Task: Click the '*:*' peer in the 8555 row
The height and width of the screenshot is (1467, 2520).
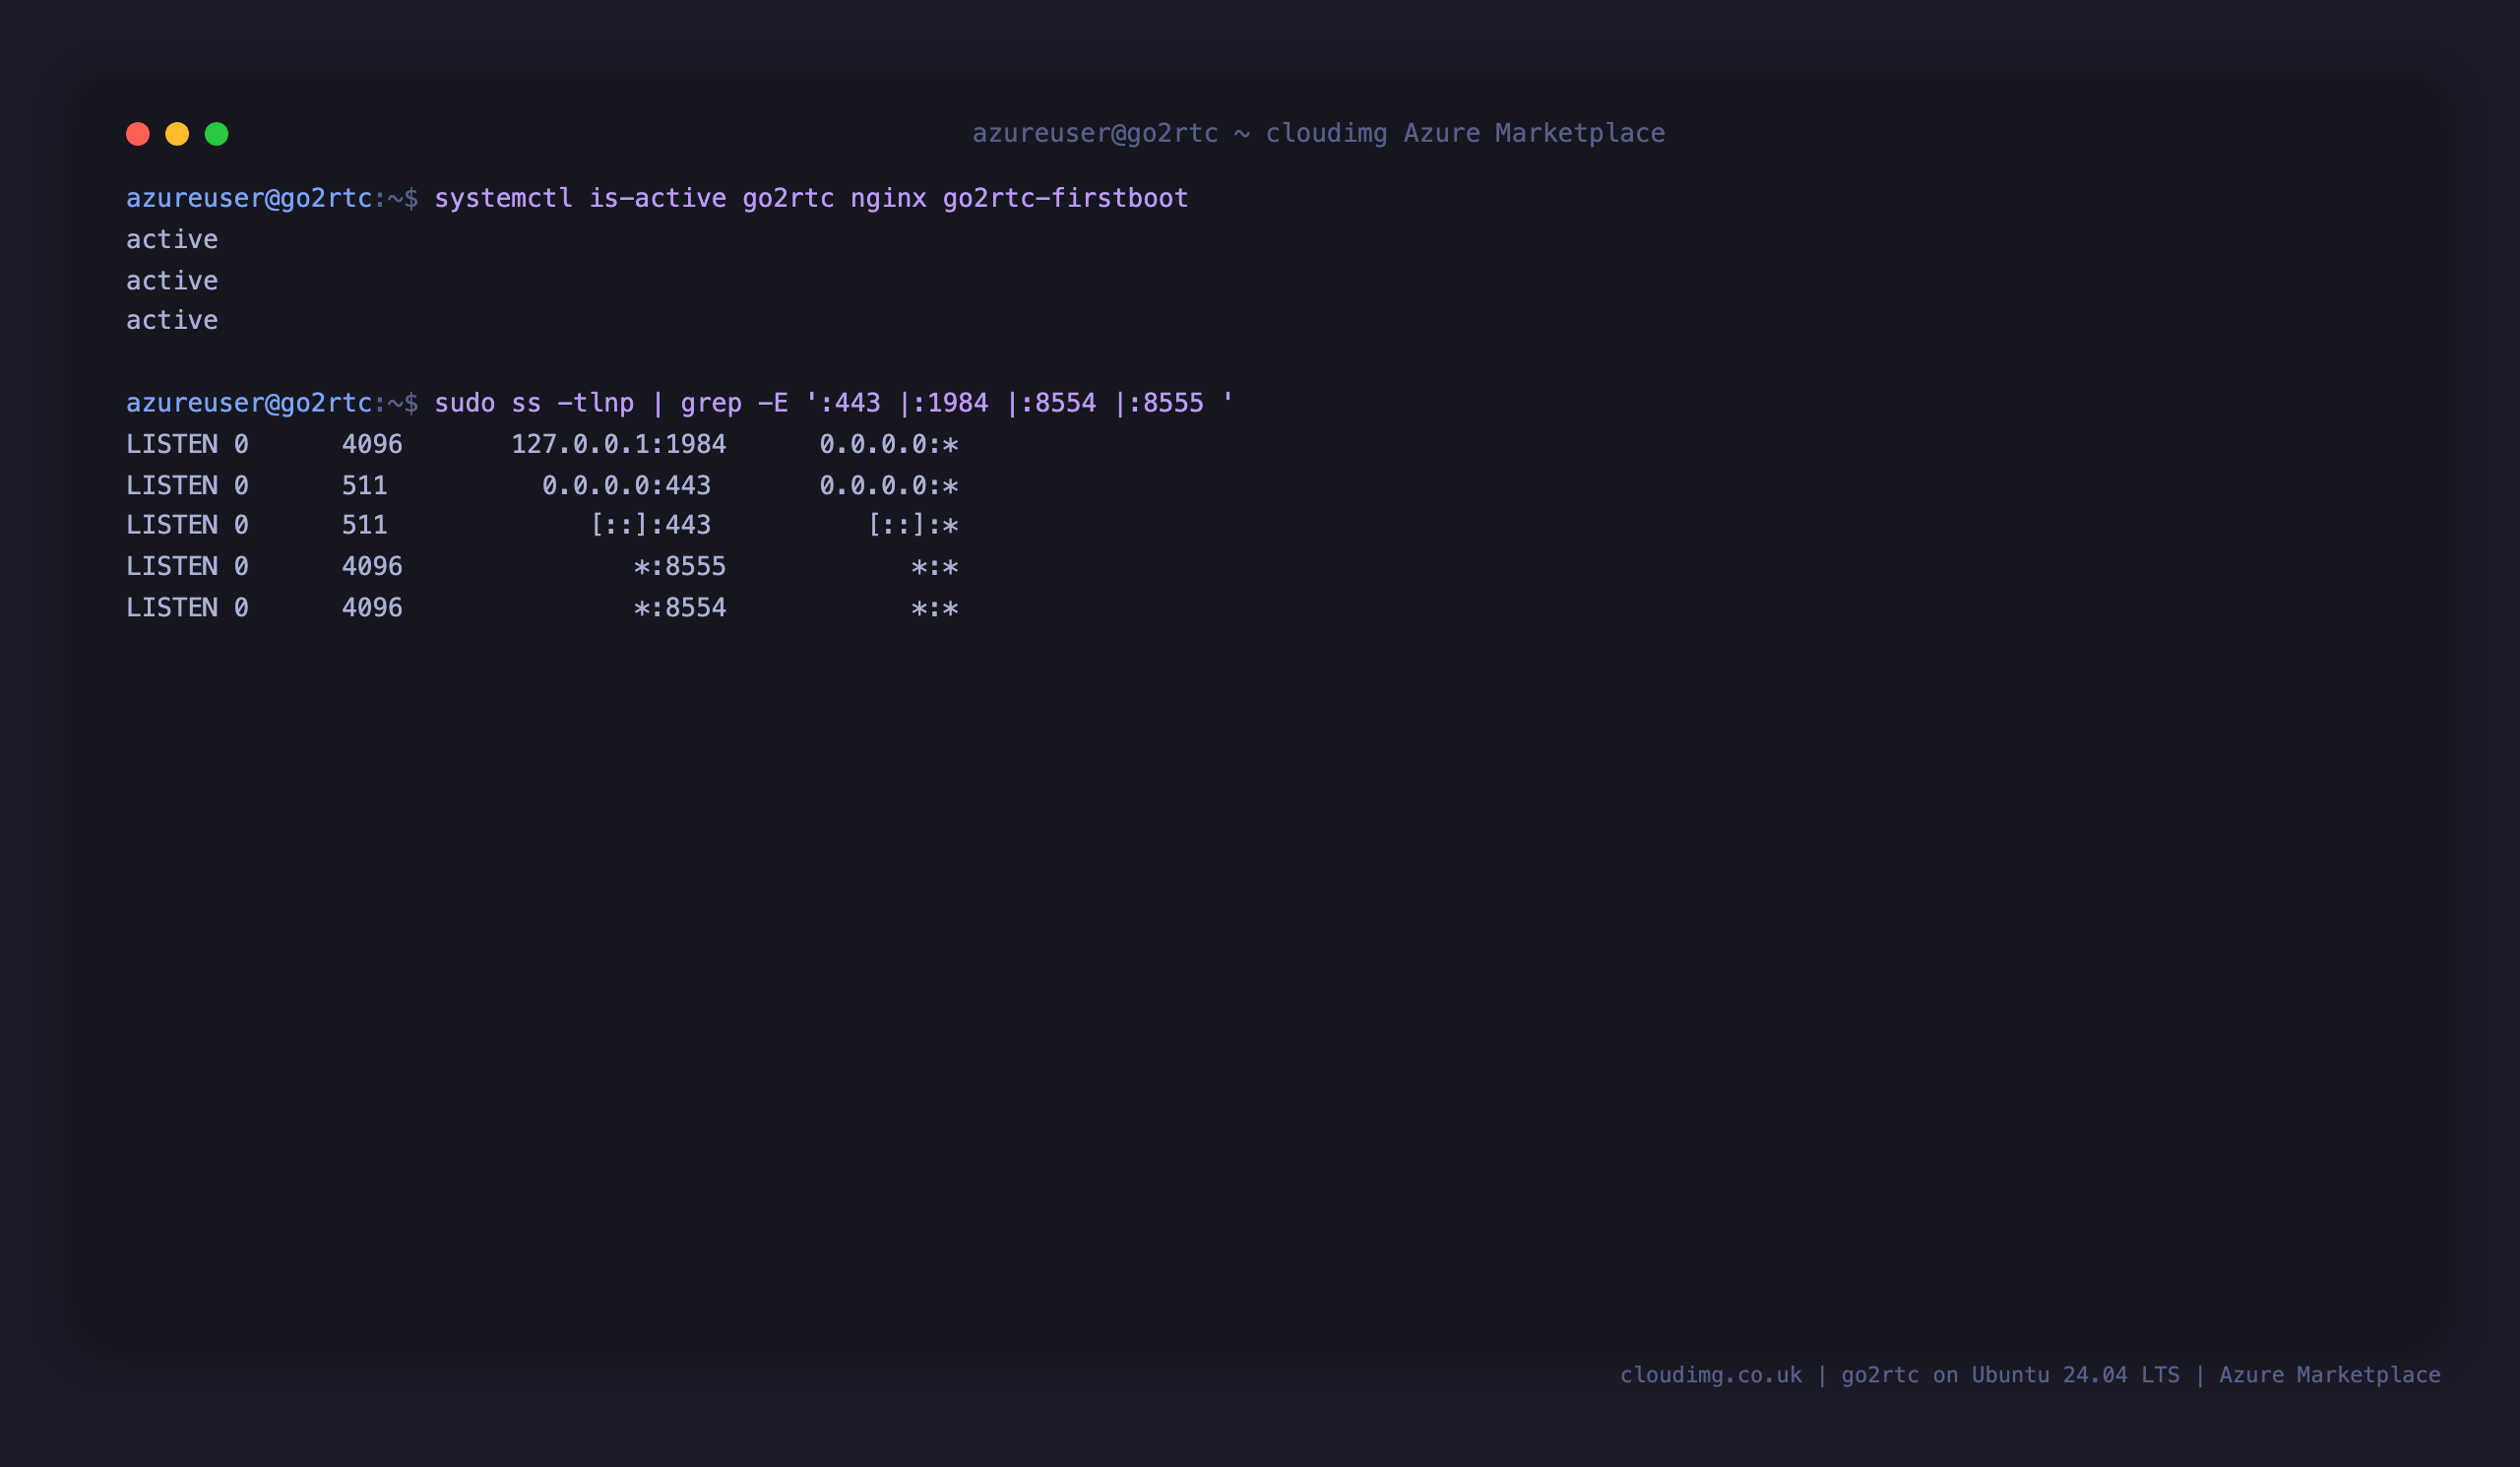Action: click(935, 567)
